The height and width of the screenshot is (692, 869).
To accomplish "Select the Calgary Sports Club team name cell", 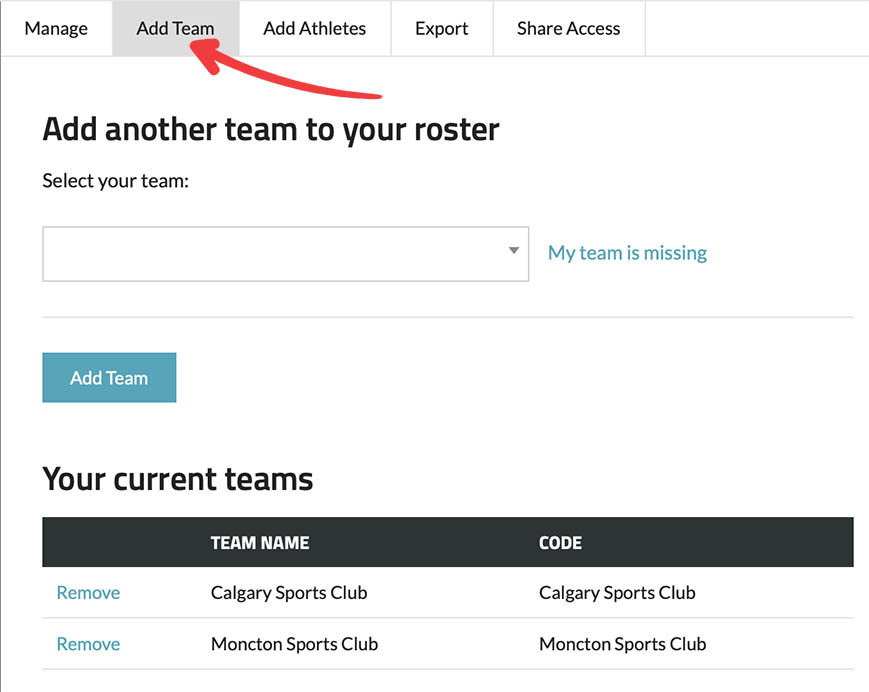I will point(289,593).
